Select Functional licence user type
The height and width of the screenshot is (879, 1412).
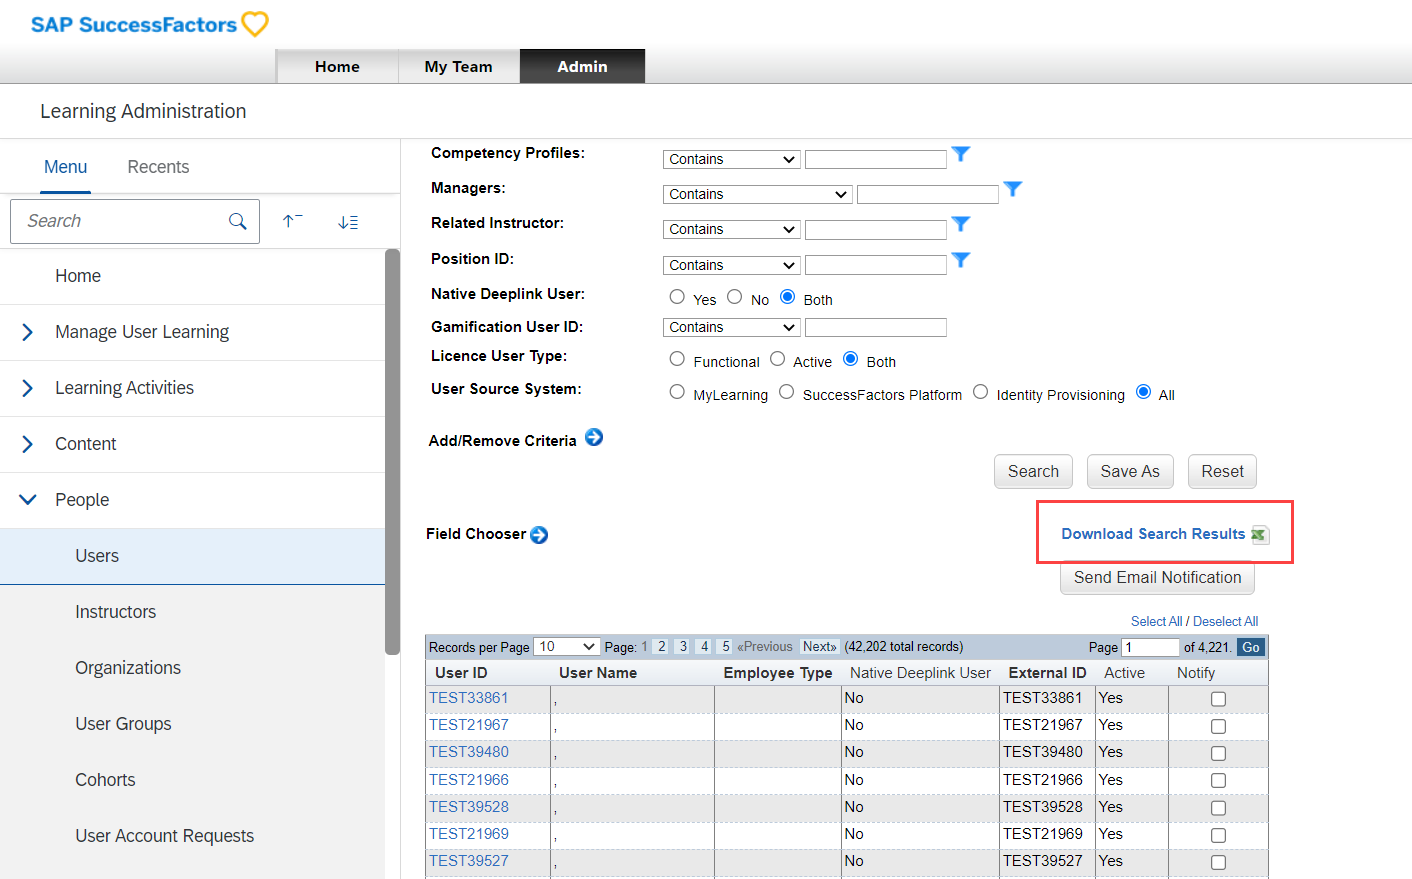677,359
